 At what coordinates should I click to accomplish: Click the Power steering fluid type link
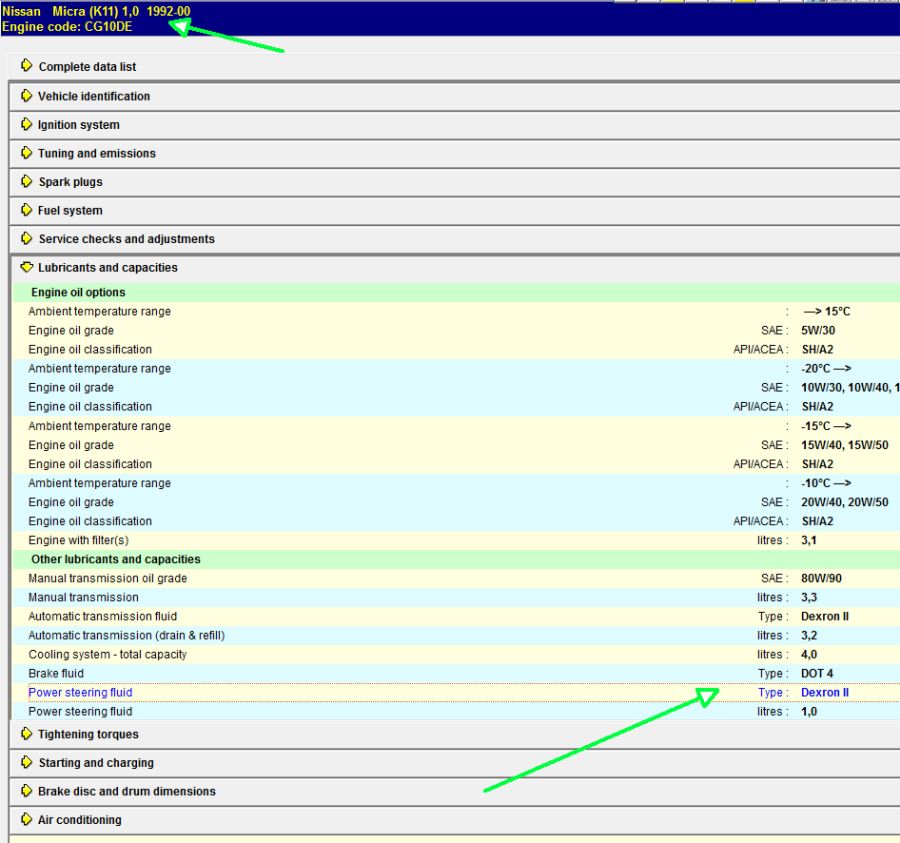[x=80, y=692]
